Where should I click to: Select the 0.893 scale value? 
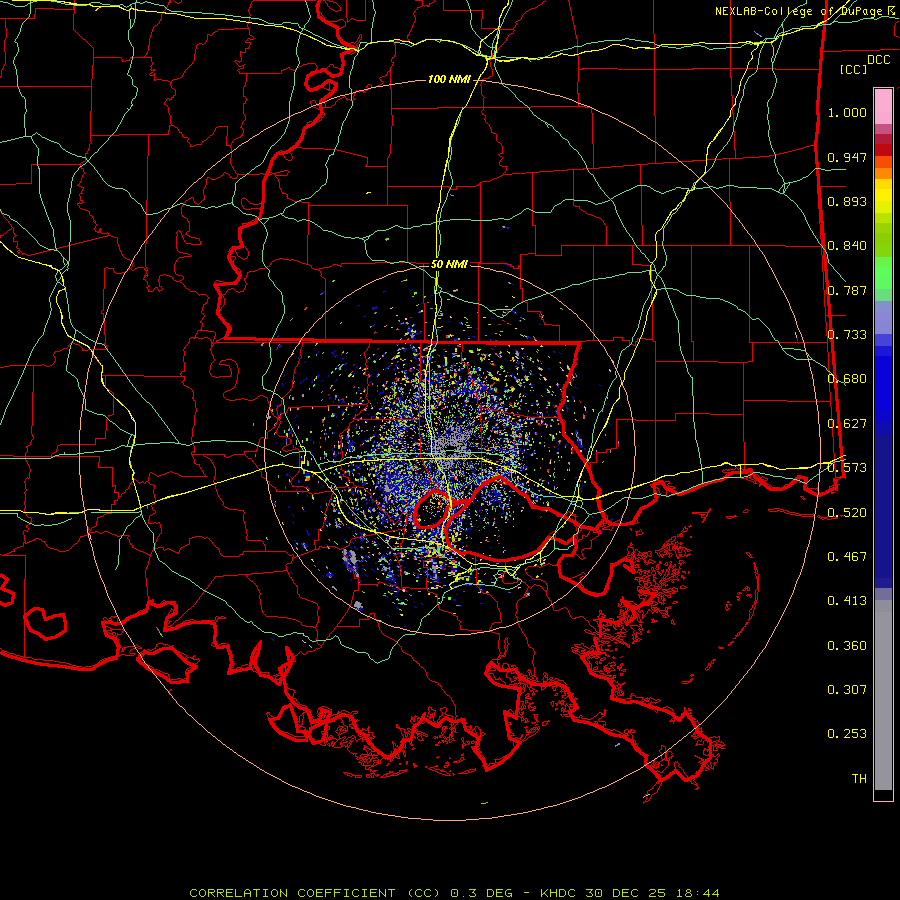(847, 201)
